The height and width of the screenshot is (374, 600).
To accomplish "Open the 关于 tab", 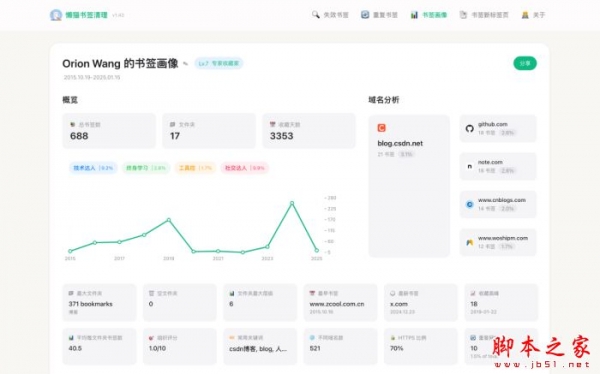I will click(533, 15).
